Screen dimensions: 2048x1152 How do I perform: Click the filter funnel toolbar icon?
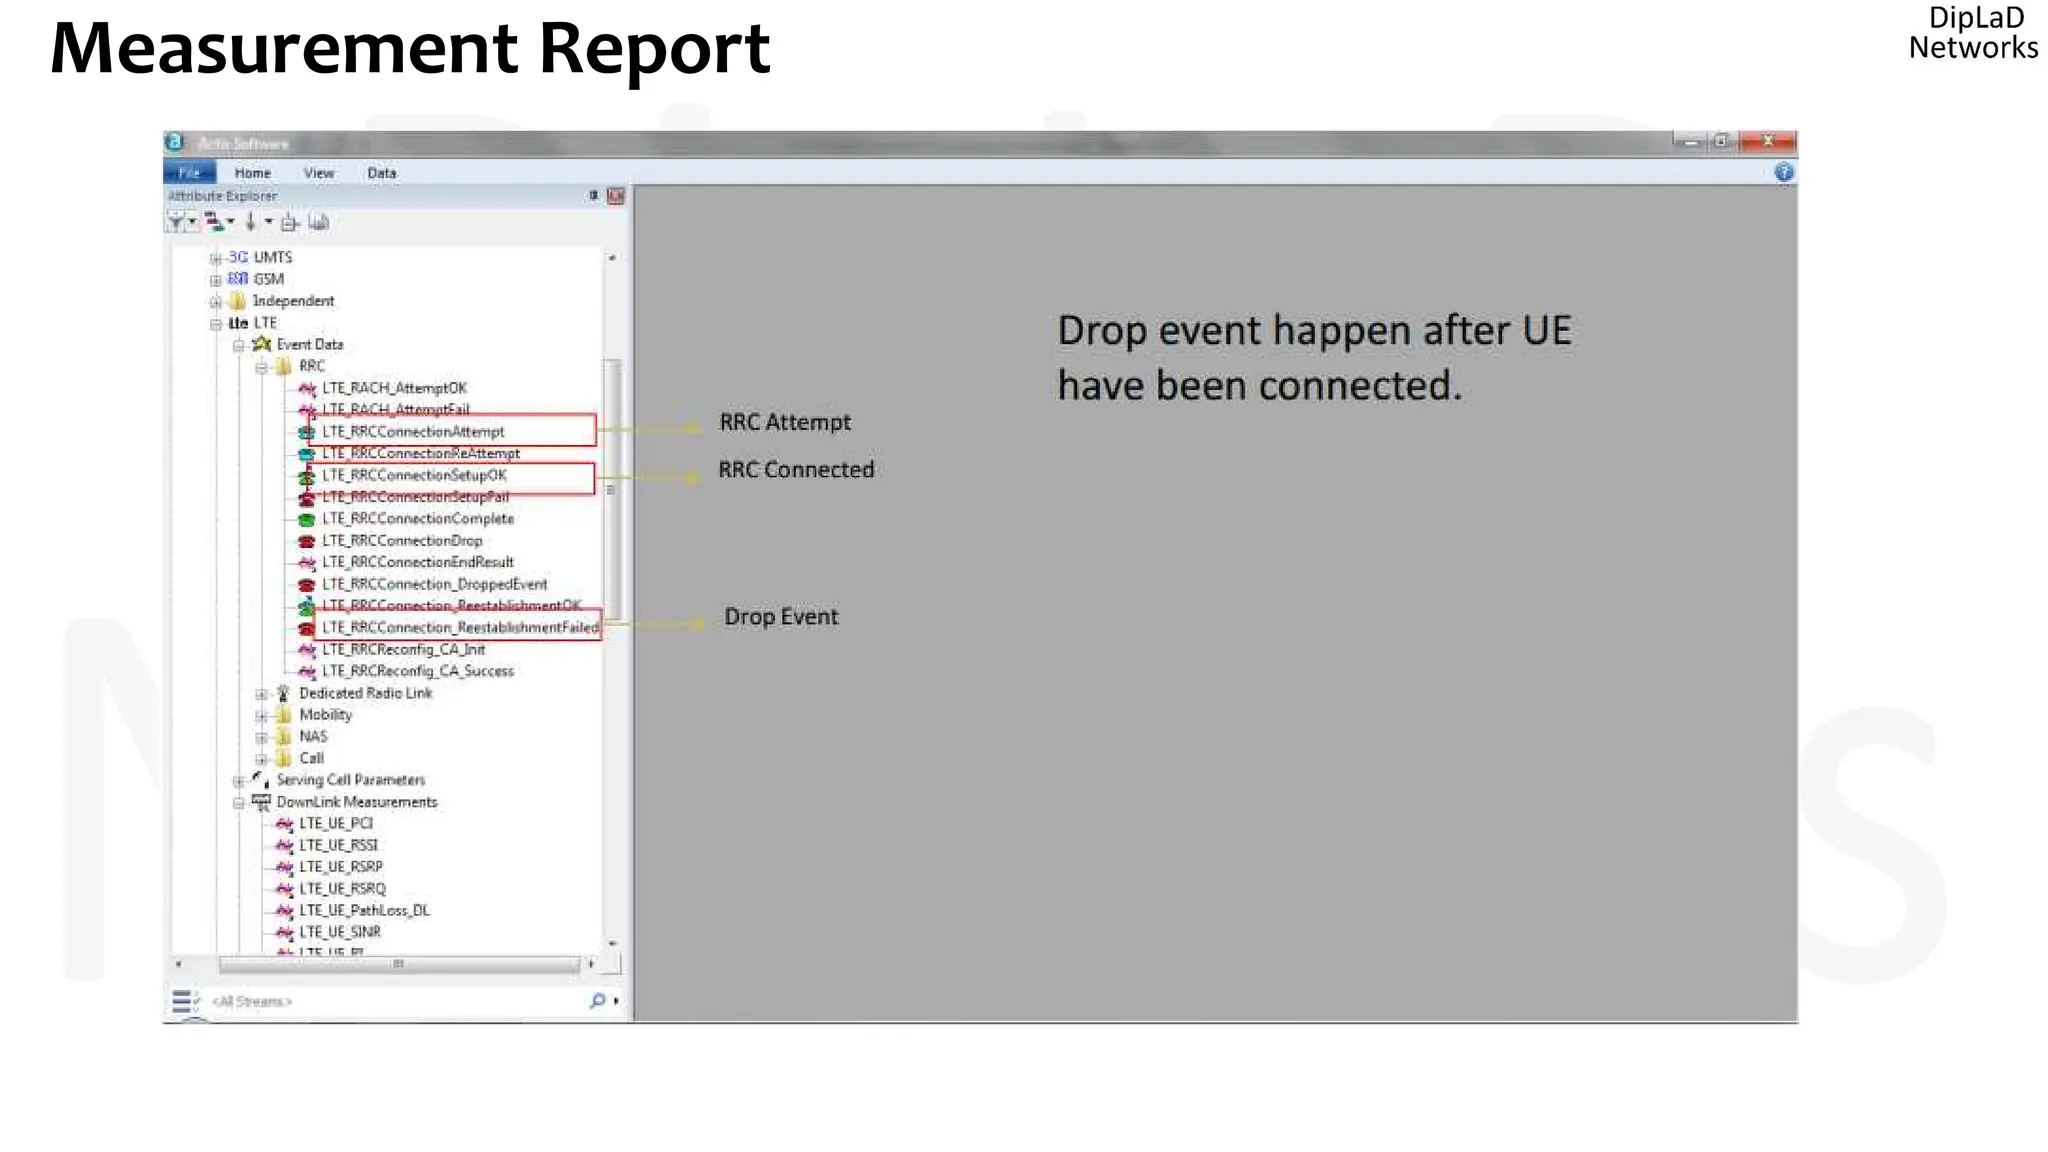tap(176, 222)
